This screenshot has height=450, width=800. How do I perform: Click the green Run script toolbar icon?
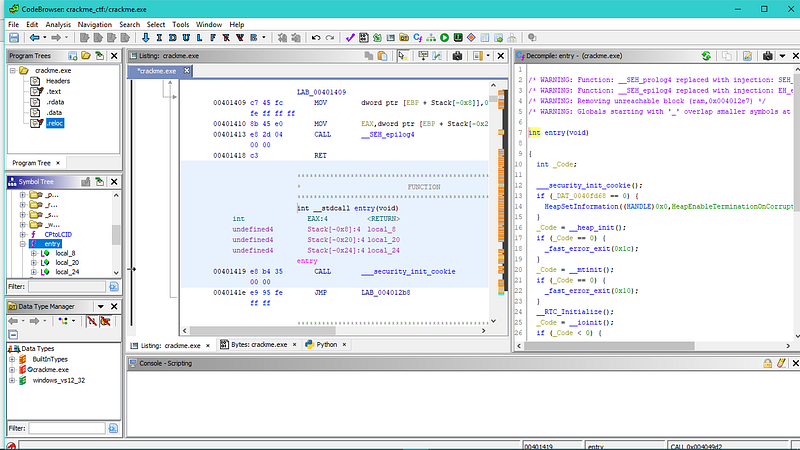443,38
